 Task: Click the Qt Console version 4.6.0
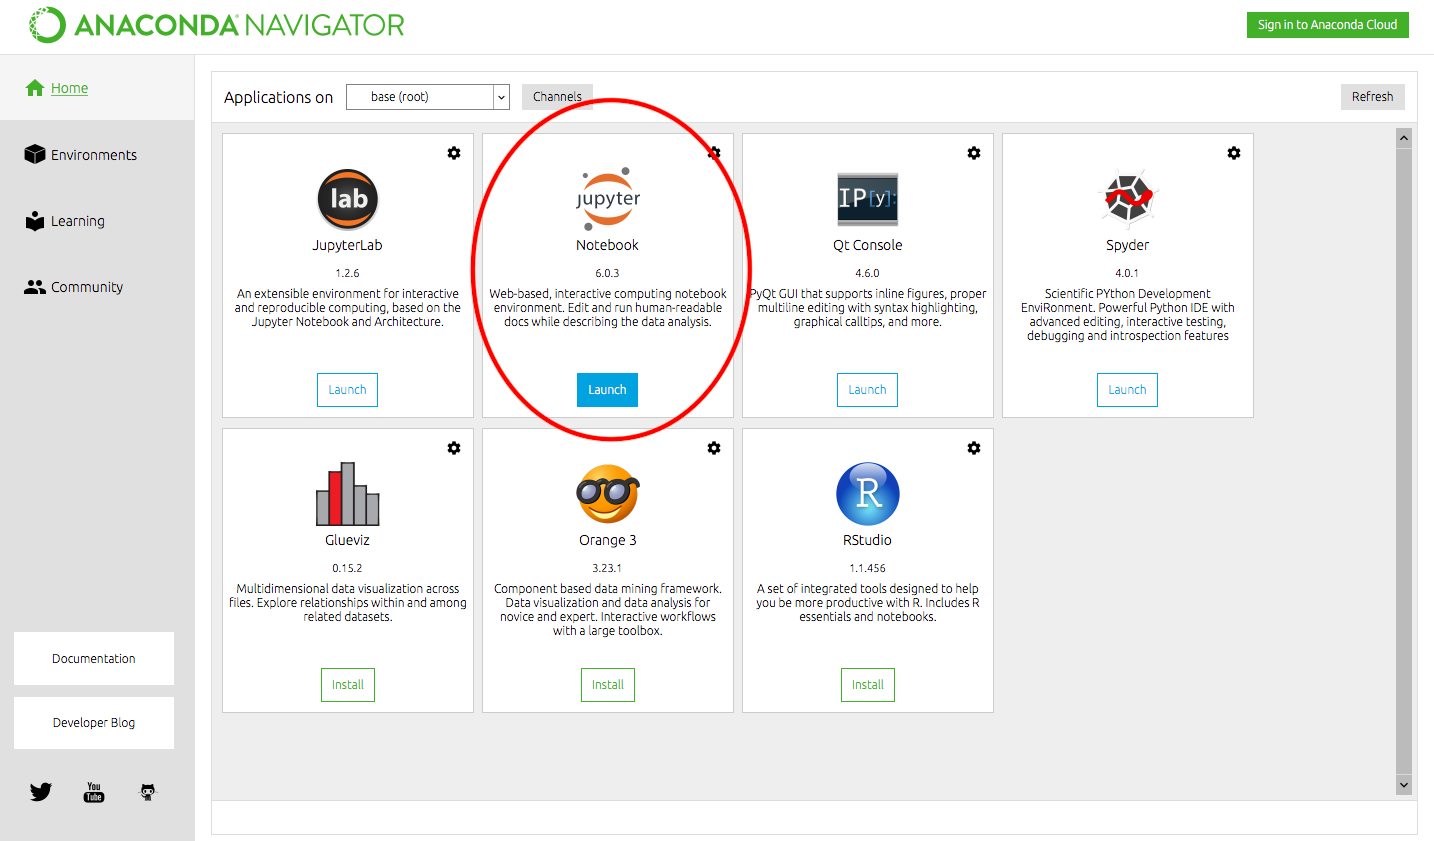point(867,273)
